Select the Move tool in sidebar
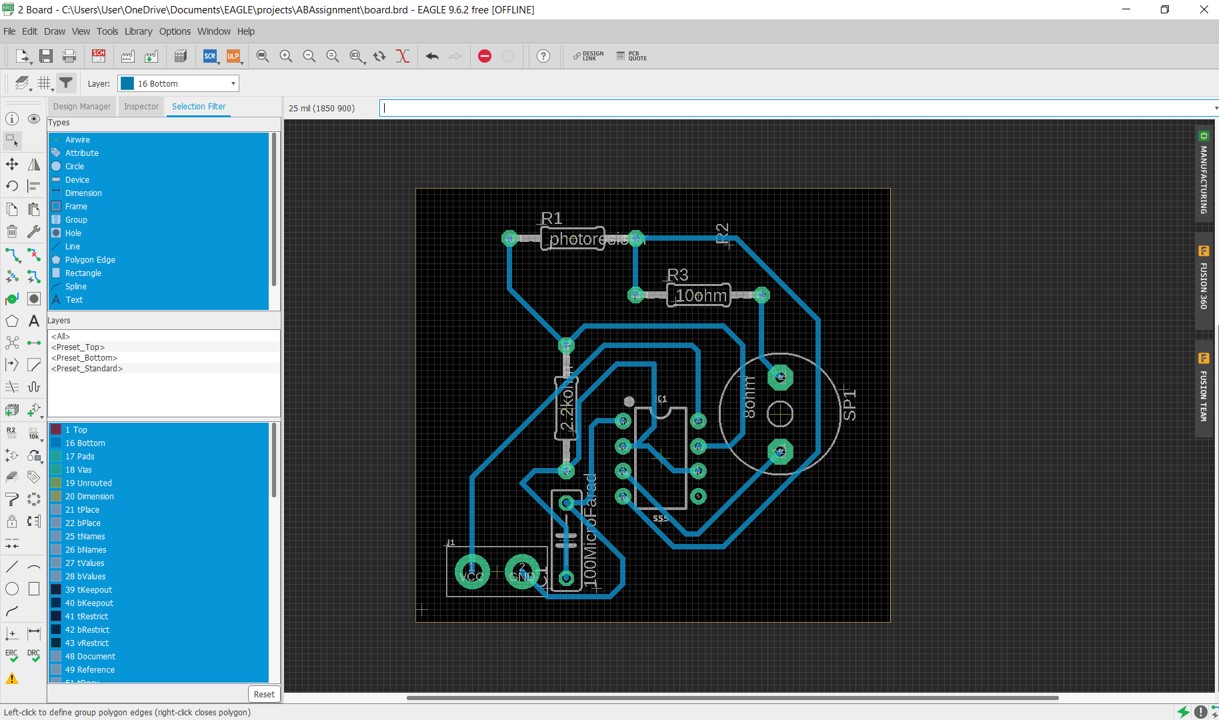 pyautogui.click(x=12, y=164)
